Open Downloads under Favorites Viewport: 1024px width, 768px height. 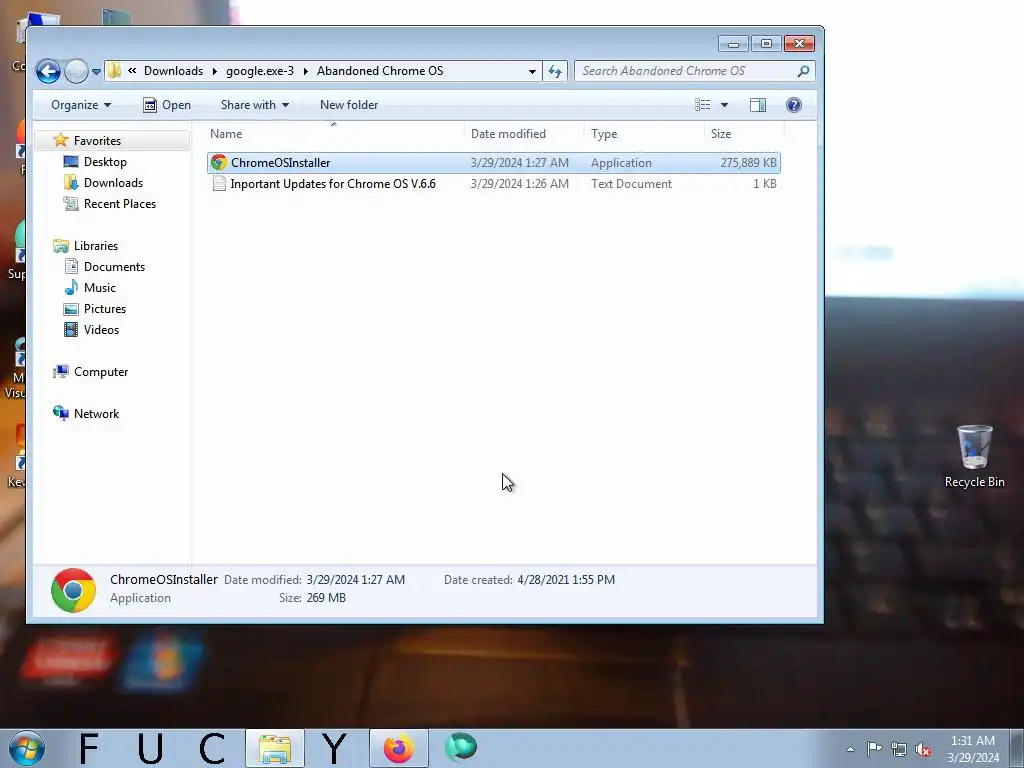pyautogui.click(x=113, y=182)
